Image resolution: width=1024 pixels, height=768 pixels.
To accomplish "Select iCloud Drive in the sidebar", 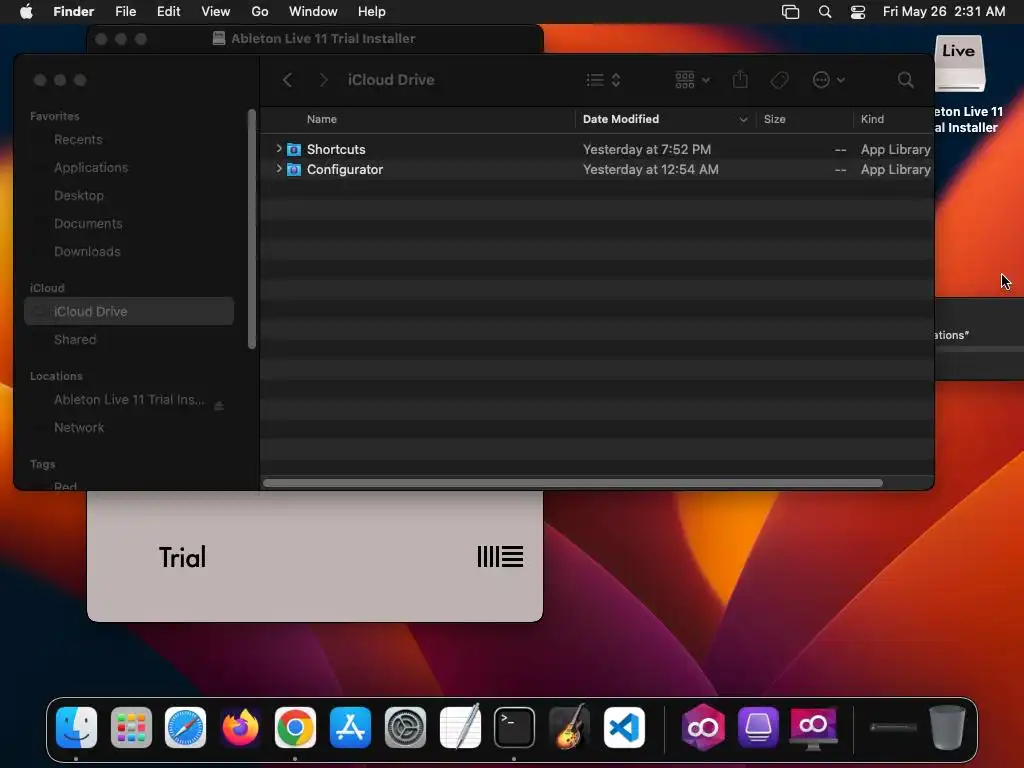I will (129, 311).
